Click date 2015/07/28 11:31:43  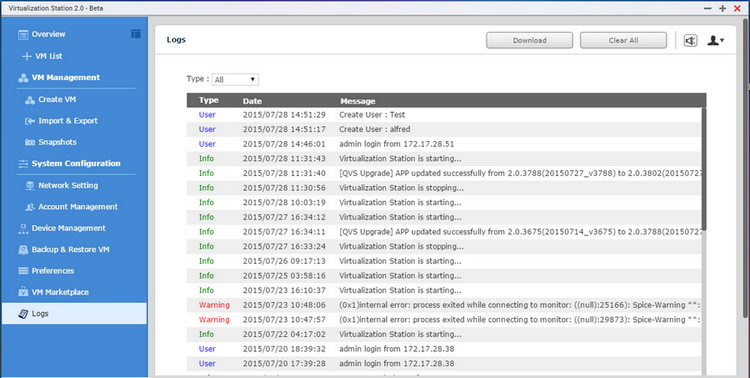[x=284, y=158]
